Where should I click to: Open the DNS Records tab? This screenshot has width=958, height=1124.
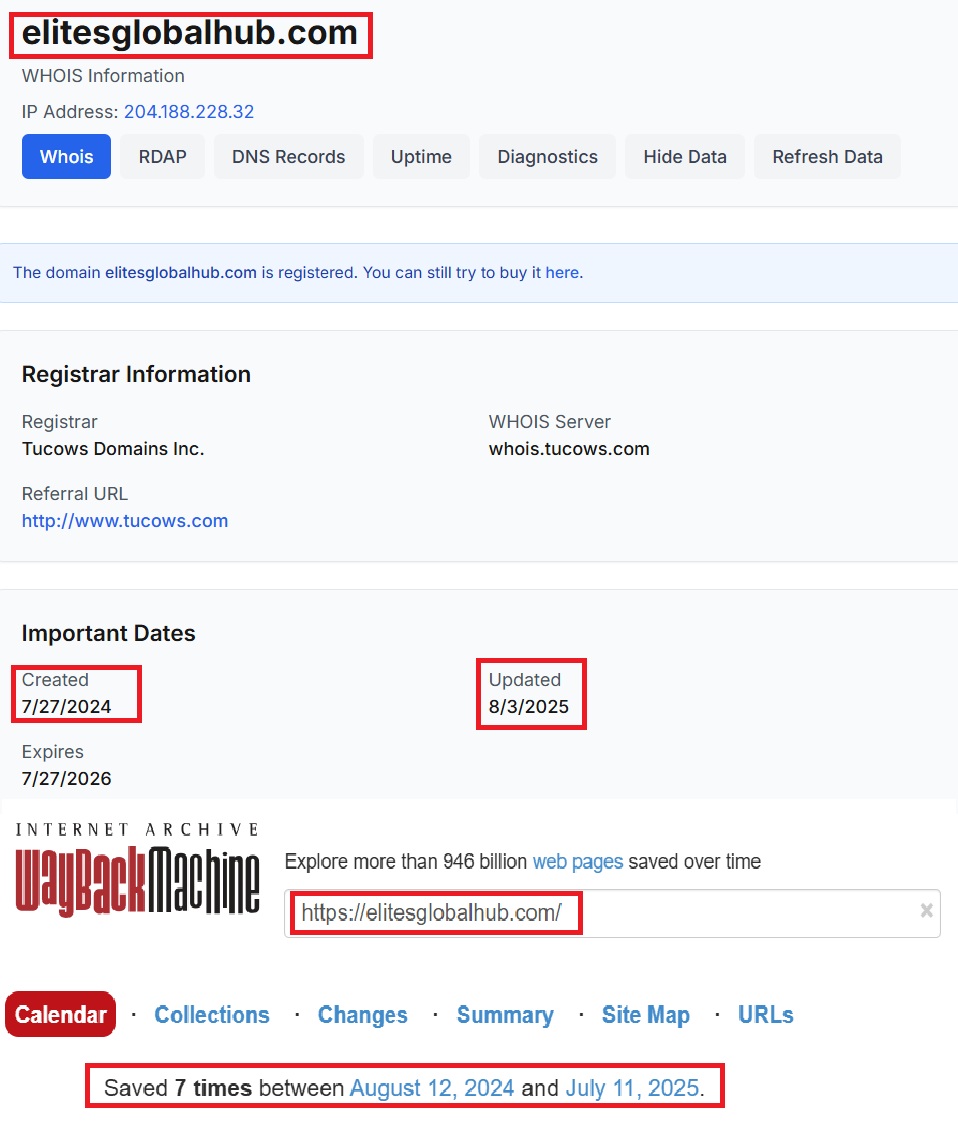coord(288,156)
